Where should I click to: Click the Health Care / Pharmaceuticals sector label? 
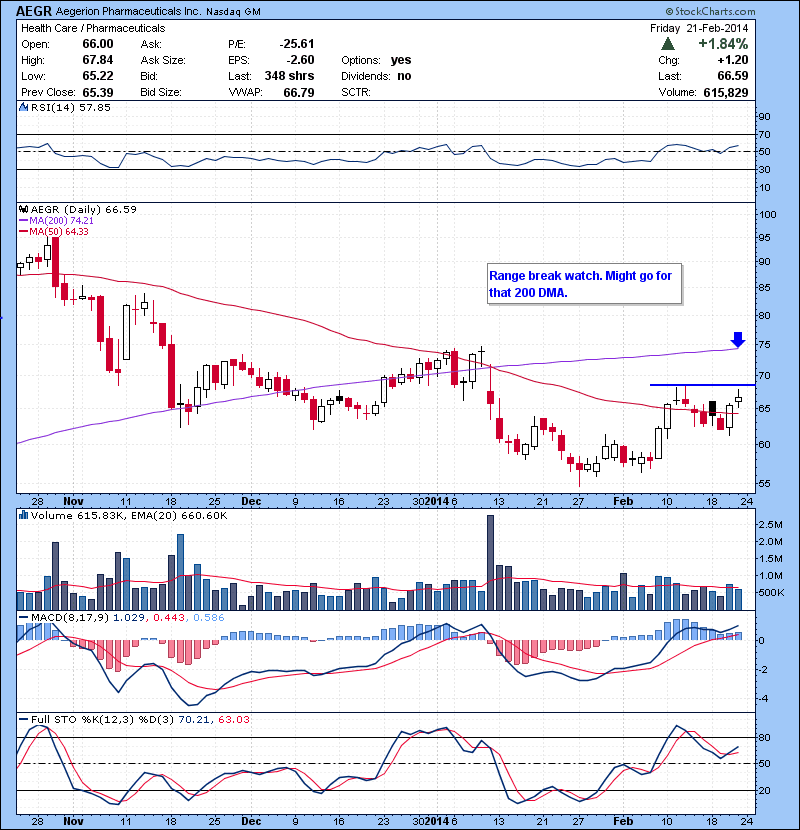coord(93,28)
